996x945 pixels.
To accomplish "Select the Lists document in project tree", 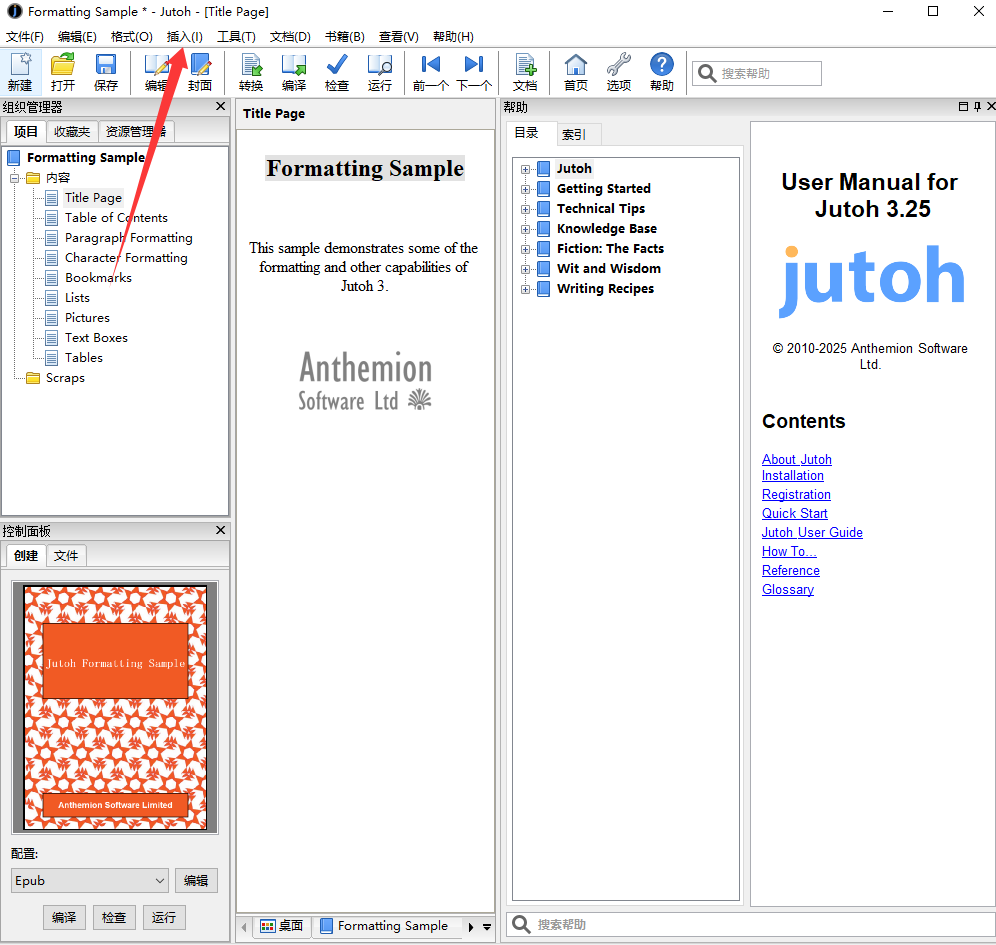I will tap(77, 298).
